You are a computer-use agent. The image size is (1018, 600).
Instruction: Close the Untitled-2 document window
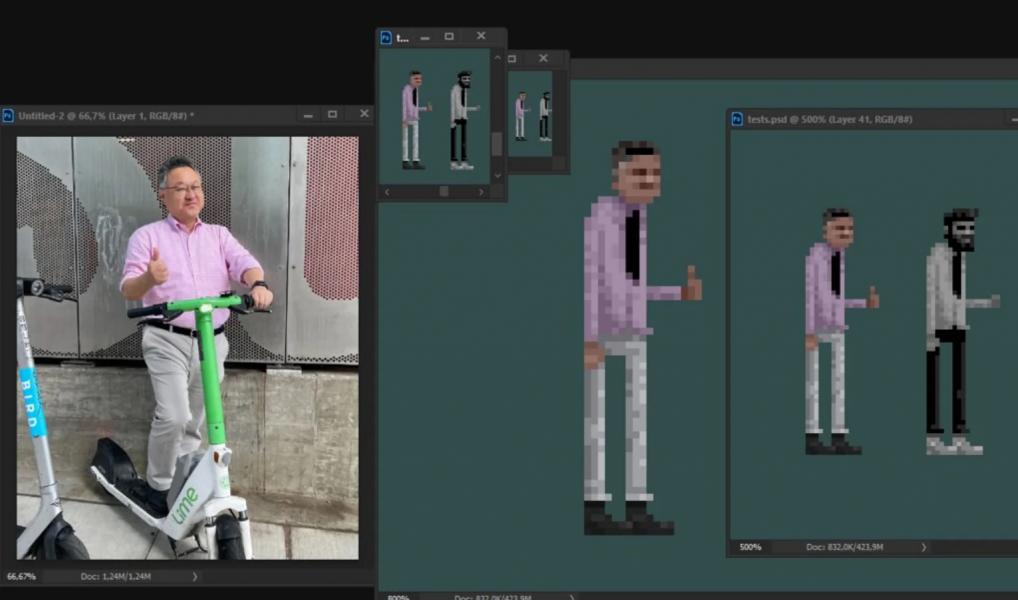(364, 114)
